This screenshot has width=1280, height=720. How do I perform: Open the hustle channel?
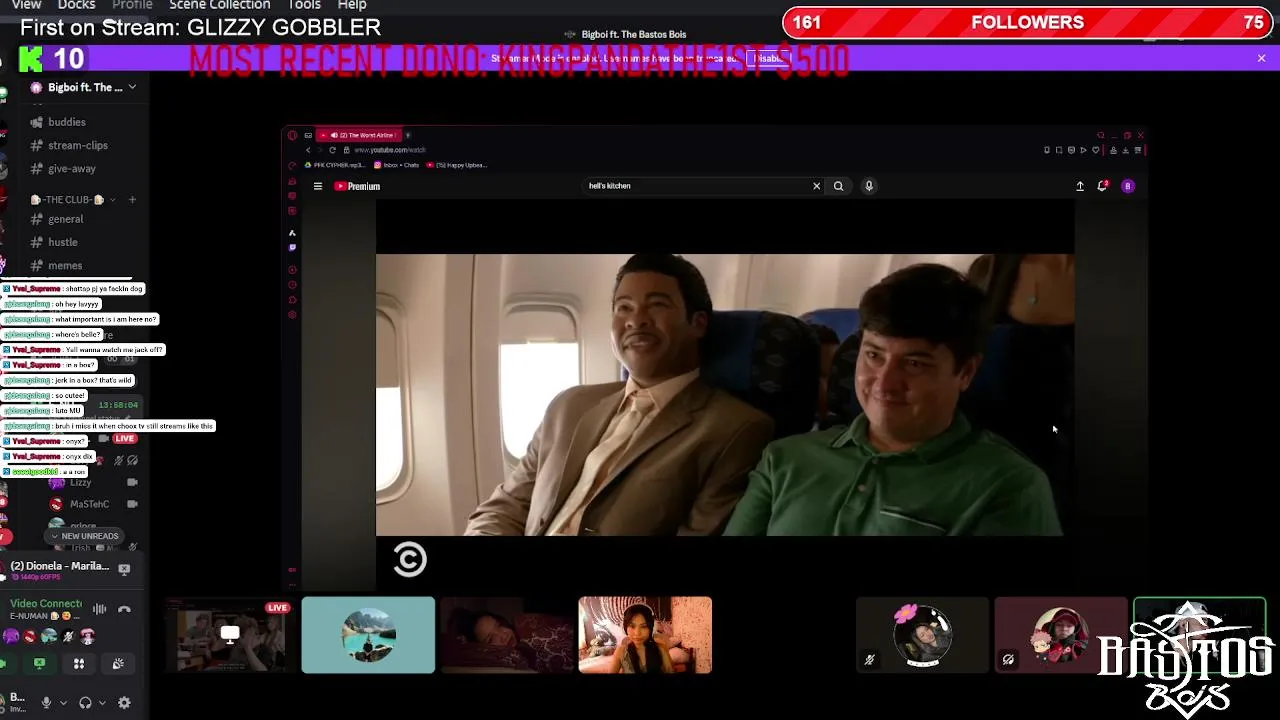click(63, 242)
